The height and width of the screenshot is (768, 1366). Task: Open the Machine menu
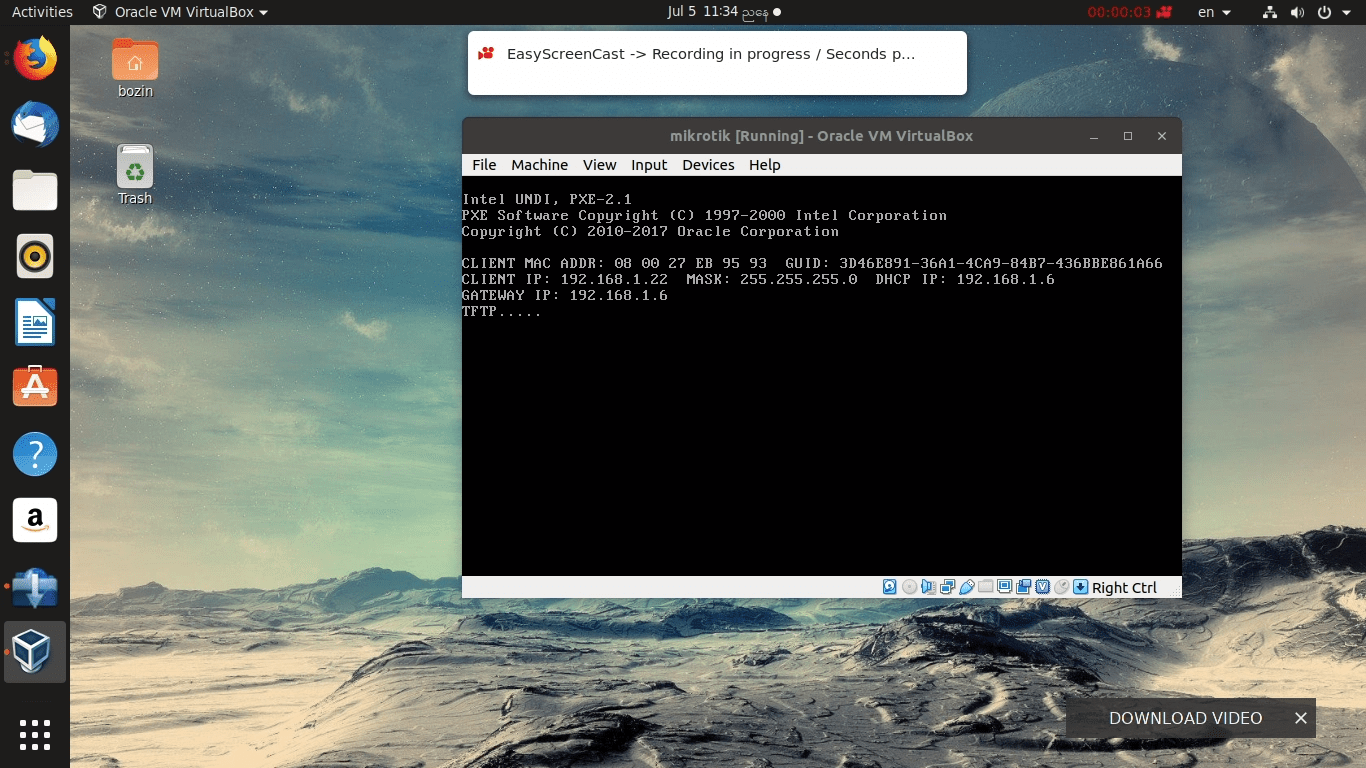(x=539, y=165)
